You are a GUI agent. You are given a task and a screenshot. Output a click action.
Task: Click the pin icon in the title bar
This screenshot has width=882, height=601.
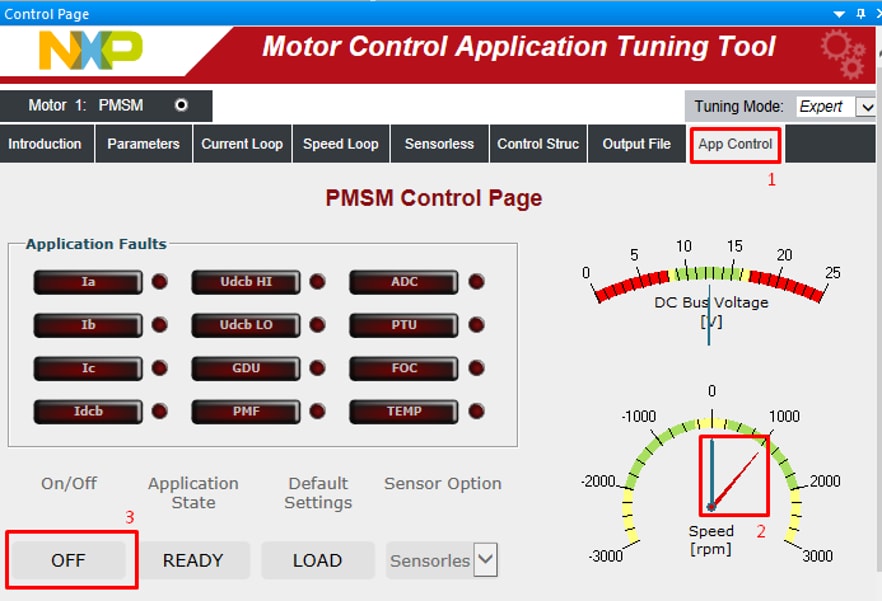pyautogui.click(x=860, y=13)
